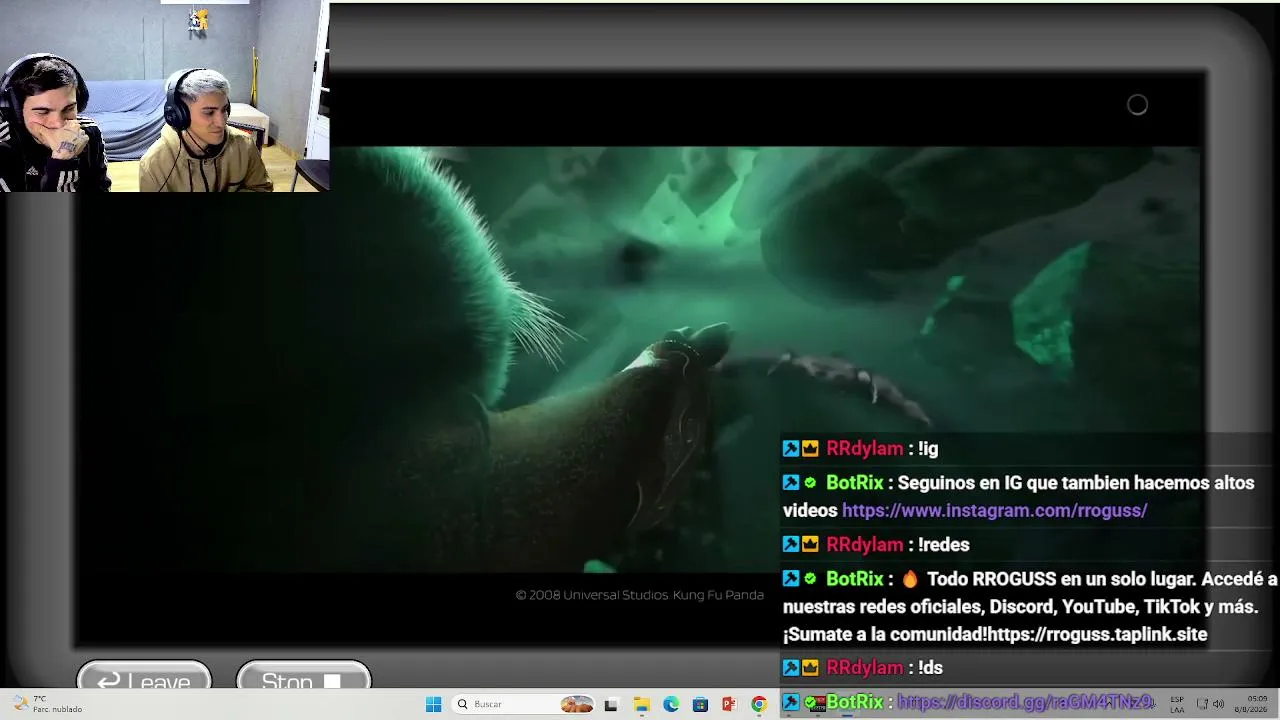Click the RRdylam username on the !ds message
The image size is (1280, 720).
coord(865,668)
